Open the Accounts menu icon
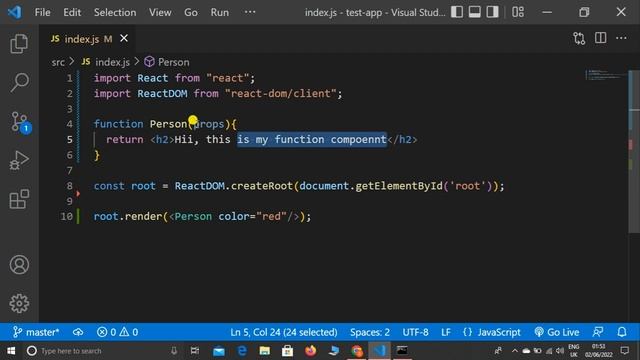This screenshot has width=640, height=360. [19, 264]
